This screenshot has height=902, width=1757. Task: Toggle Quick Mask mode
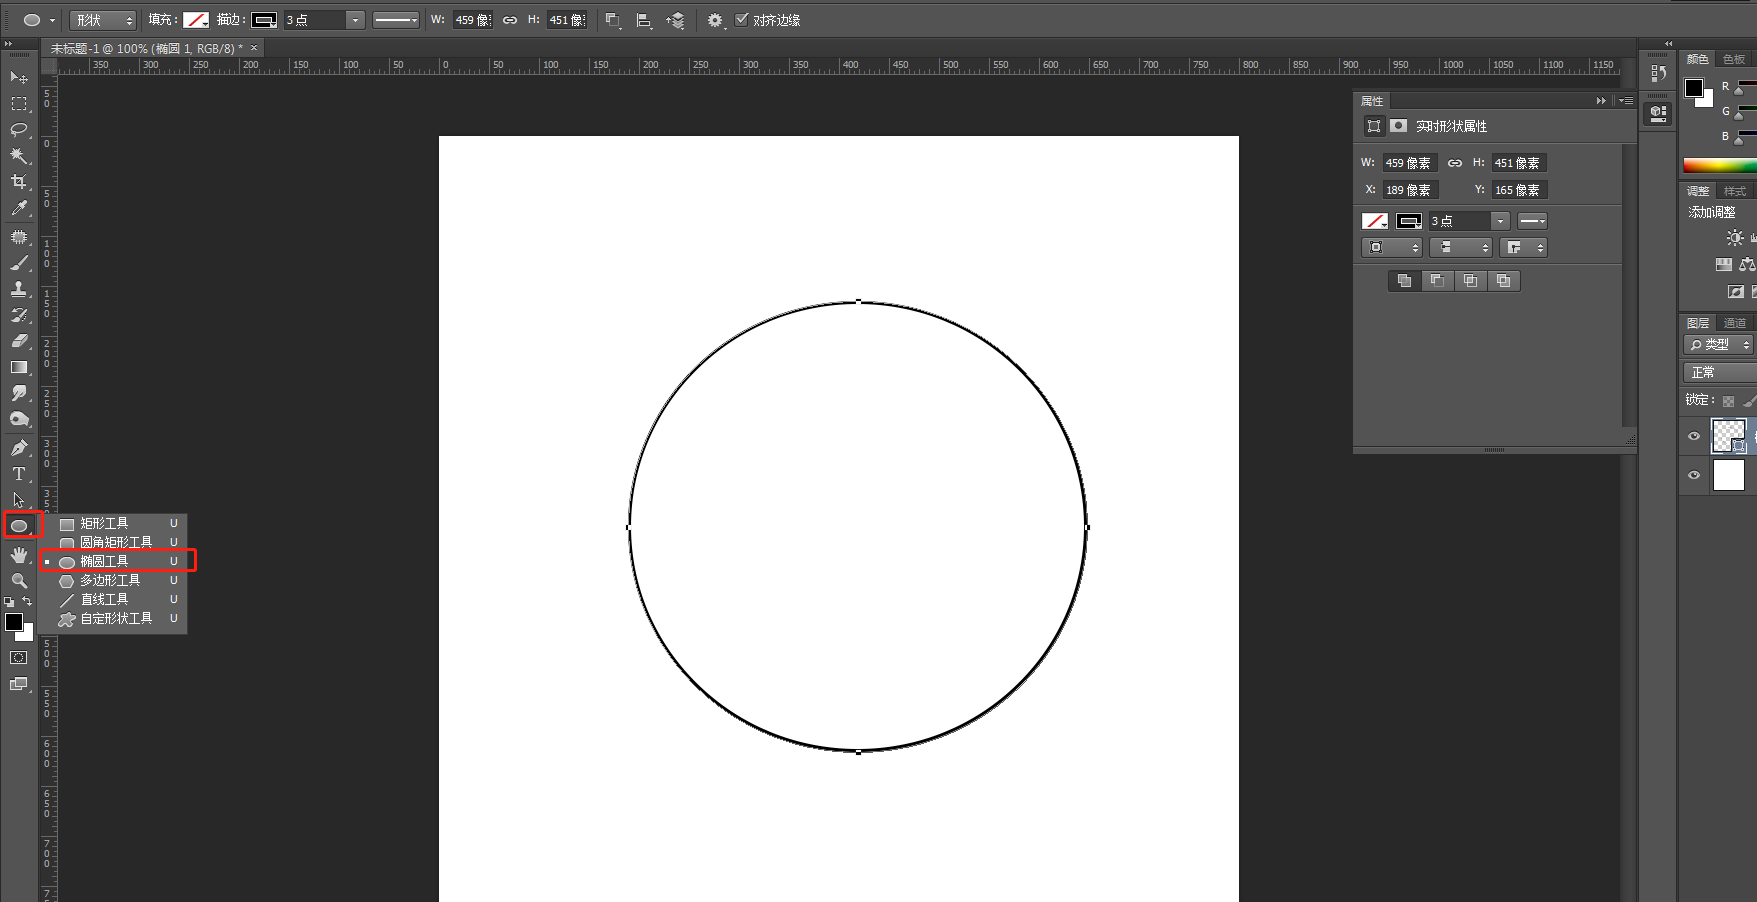[18, 658]
